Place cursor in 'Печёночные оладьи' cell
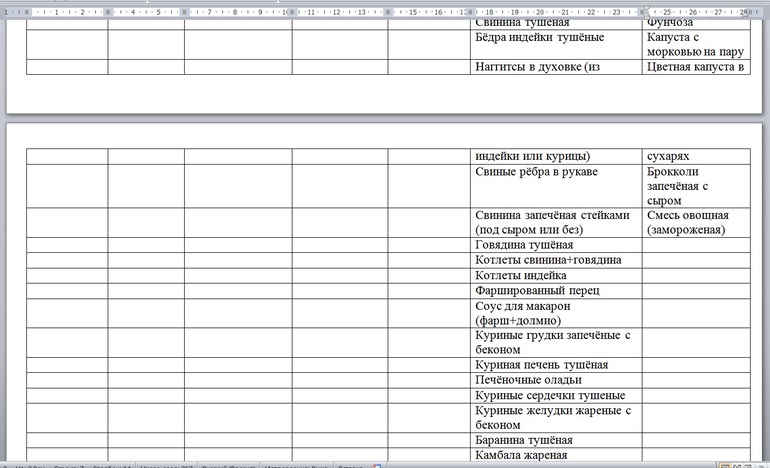Image resolution: width=770 pixels, height=468 pixels. point(528,380)
